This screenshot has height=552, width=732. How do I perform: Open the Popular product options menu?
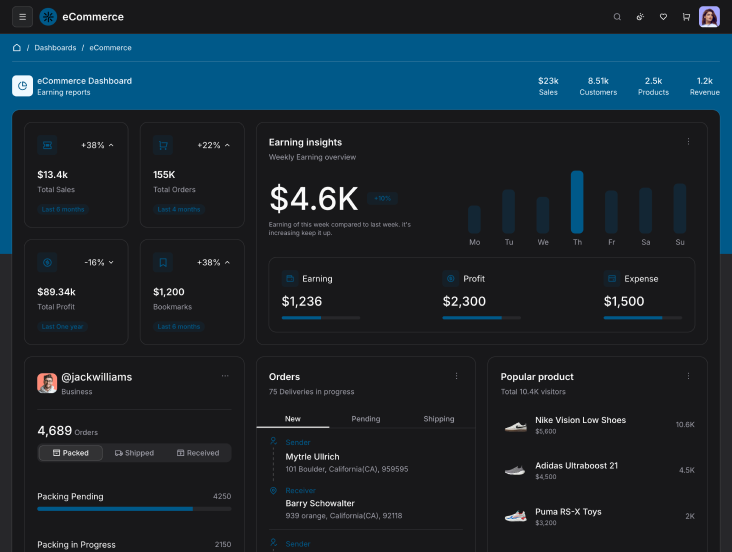(688, 376)
